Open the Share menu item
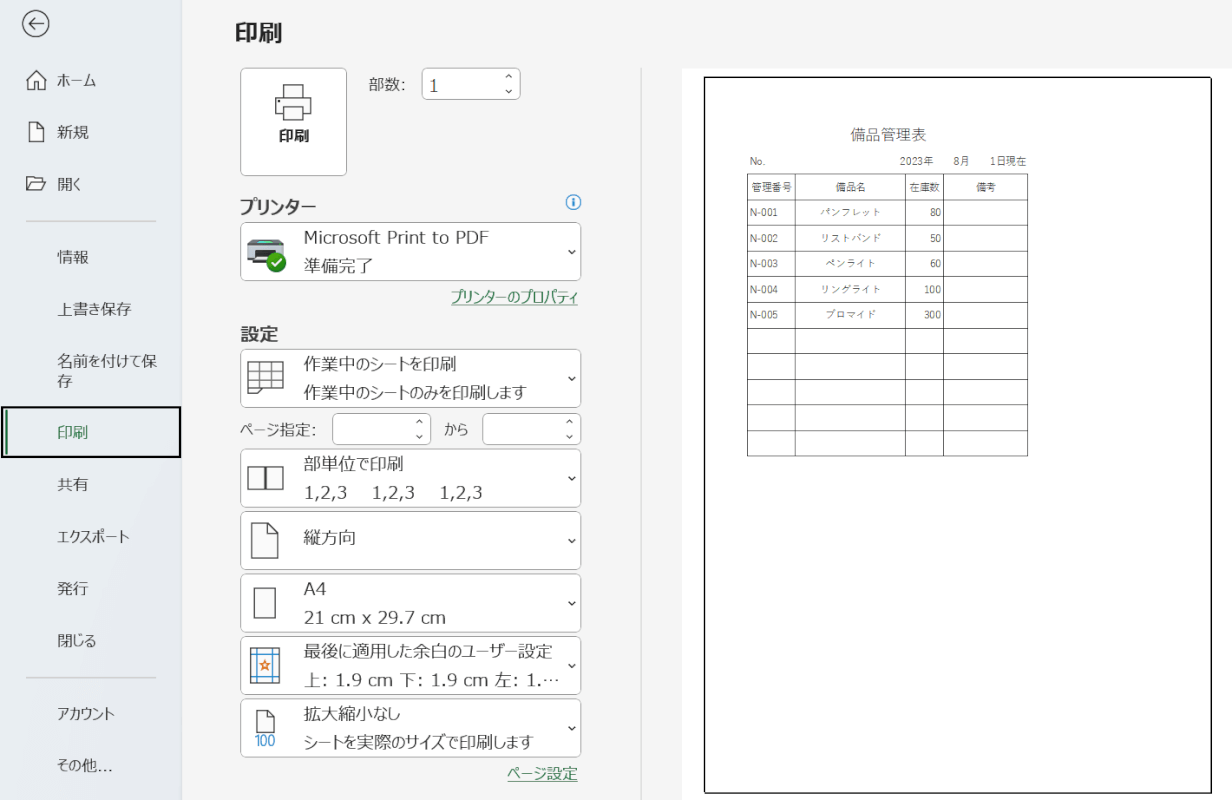This screenshot has width=1232, height=800. [x=73, y=485]
